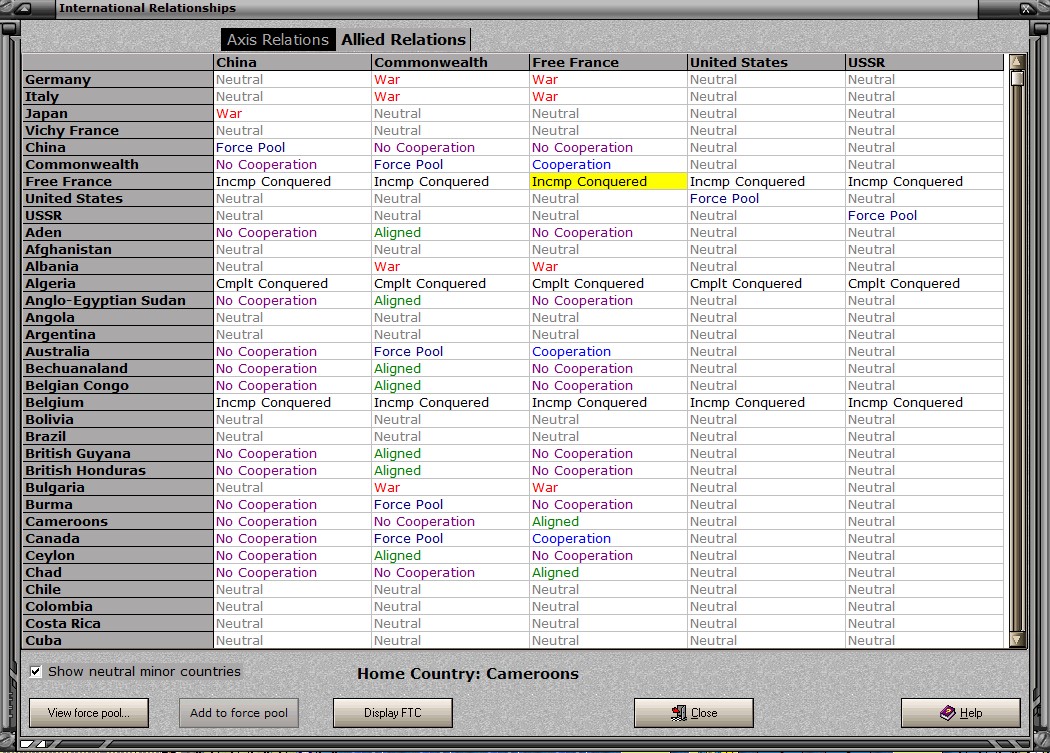
Task: Select the Vichy France row label
Action: coord(118,131)
